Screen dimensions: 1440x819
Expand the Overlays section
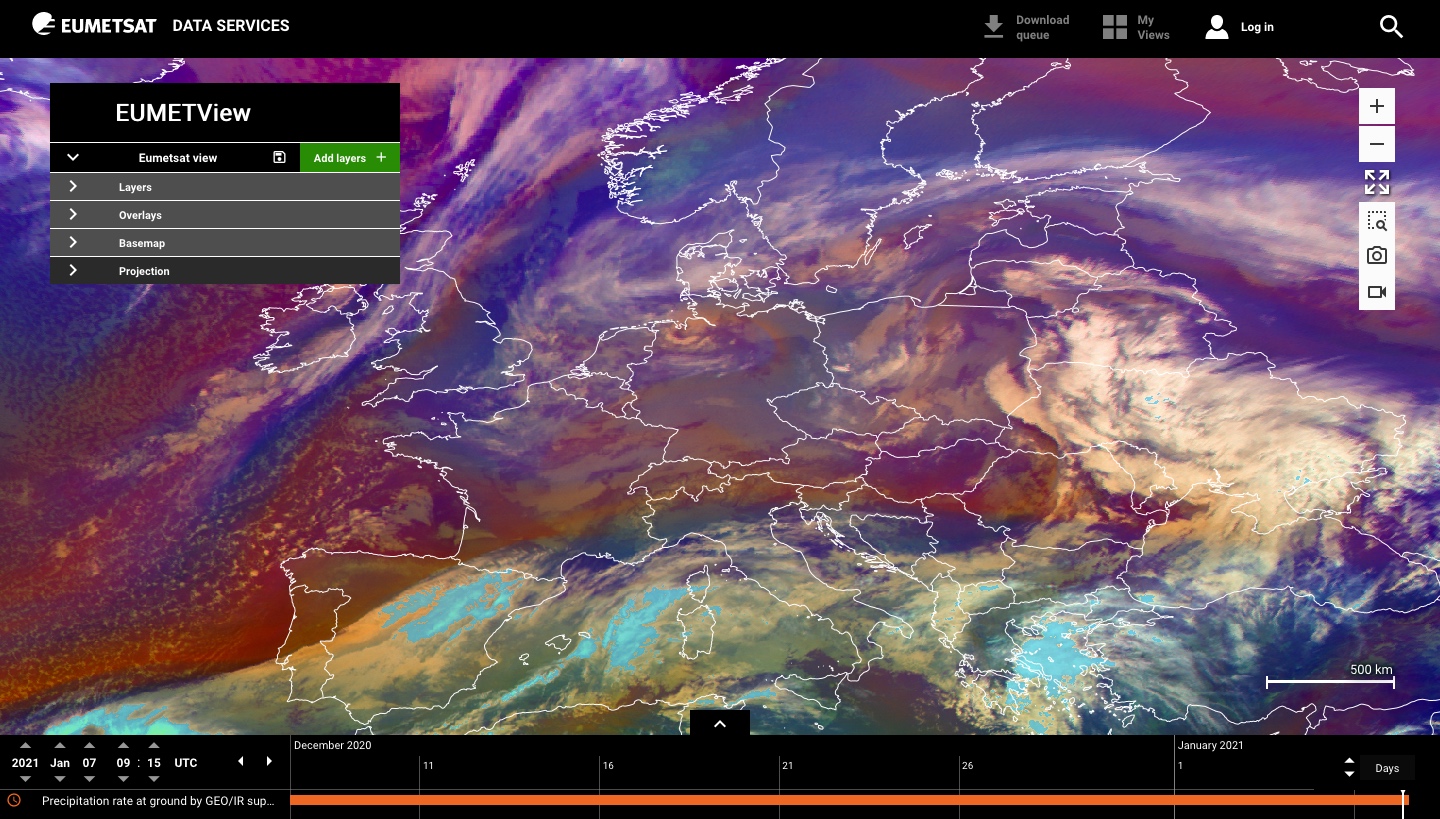73,214
